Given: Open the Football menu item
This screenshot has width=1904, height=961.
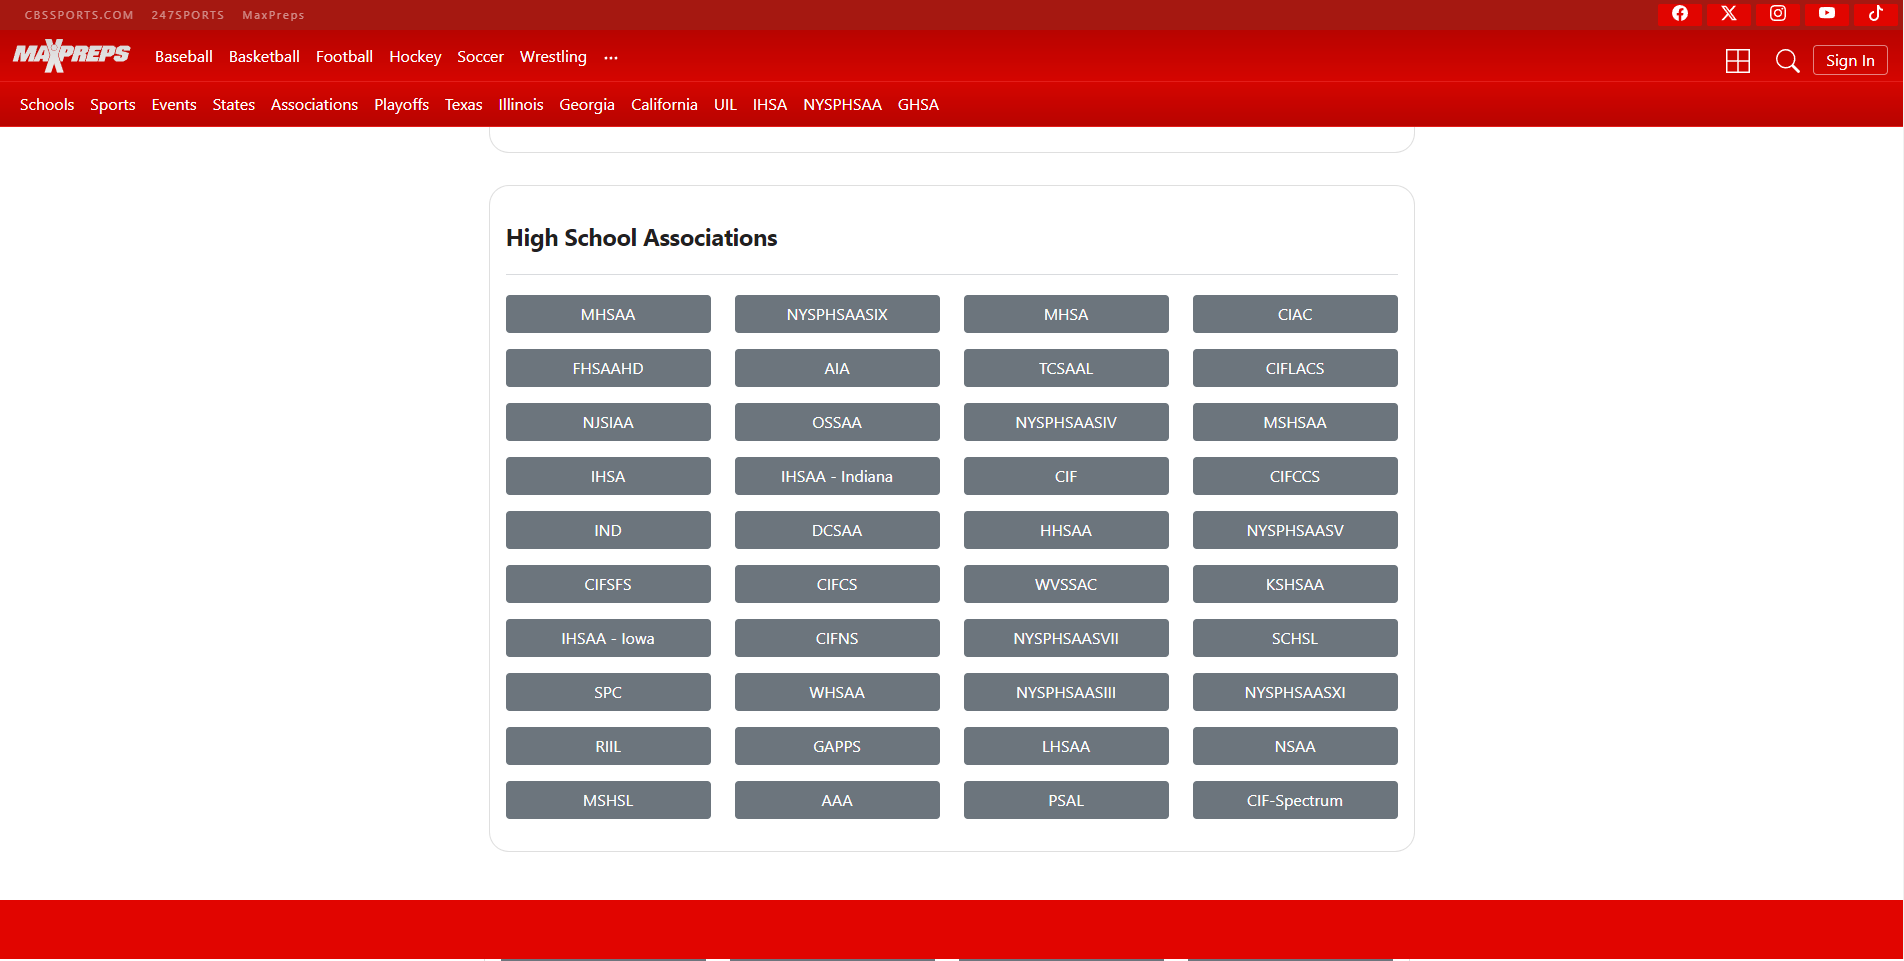Looking at the screenshot, I should [x=344, y=57].
